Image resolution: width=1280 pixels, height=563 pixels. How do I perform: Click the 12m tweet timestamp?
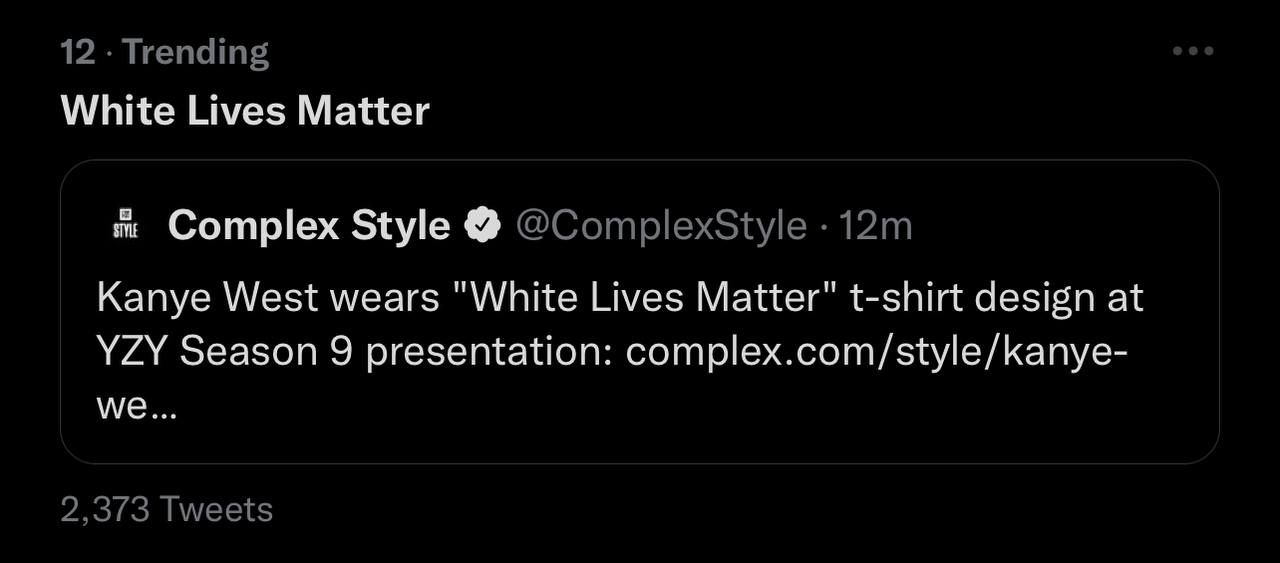876,226
